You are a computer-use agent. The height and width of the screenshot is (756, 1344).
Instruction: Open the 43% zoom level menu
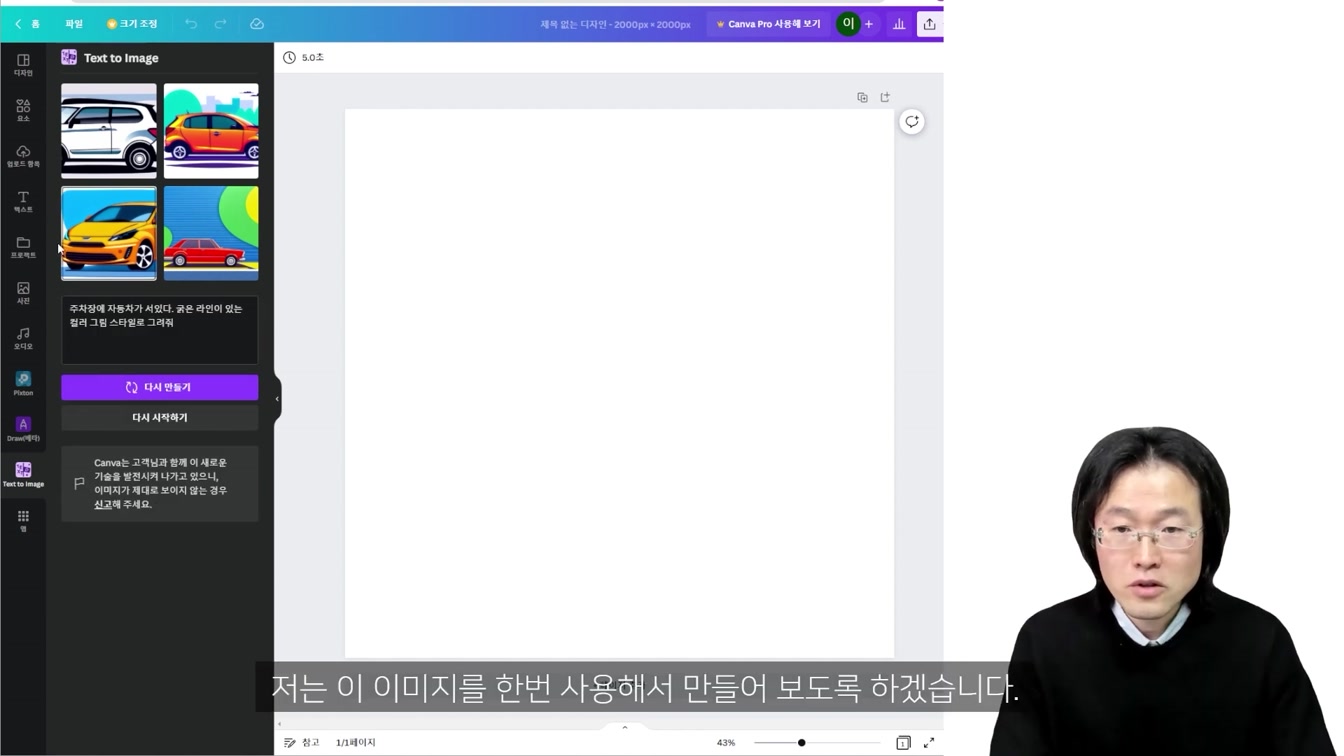click(x=726, y=743)
